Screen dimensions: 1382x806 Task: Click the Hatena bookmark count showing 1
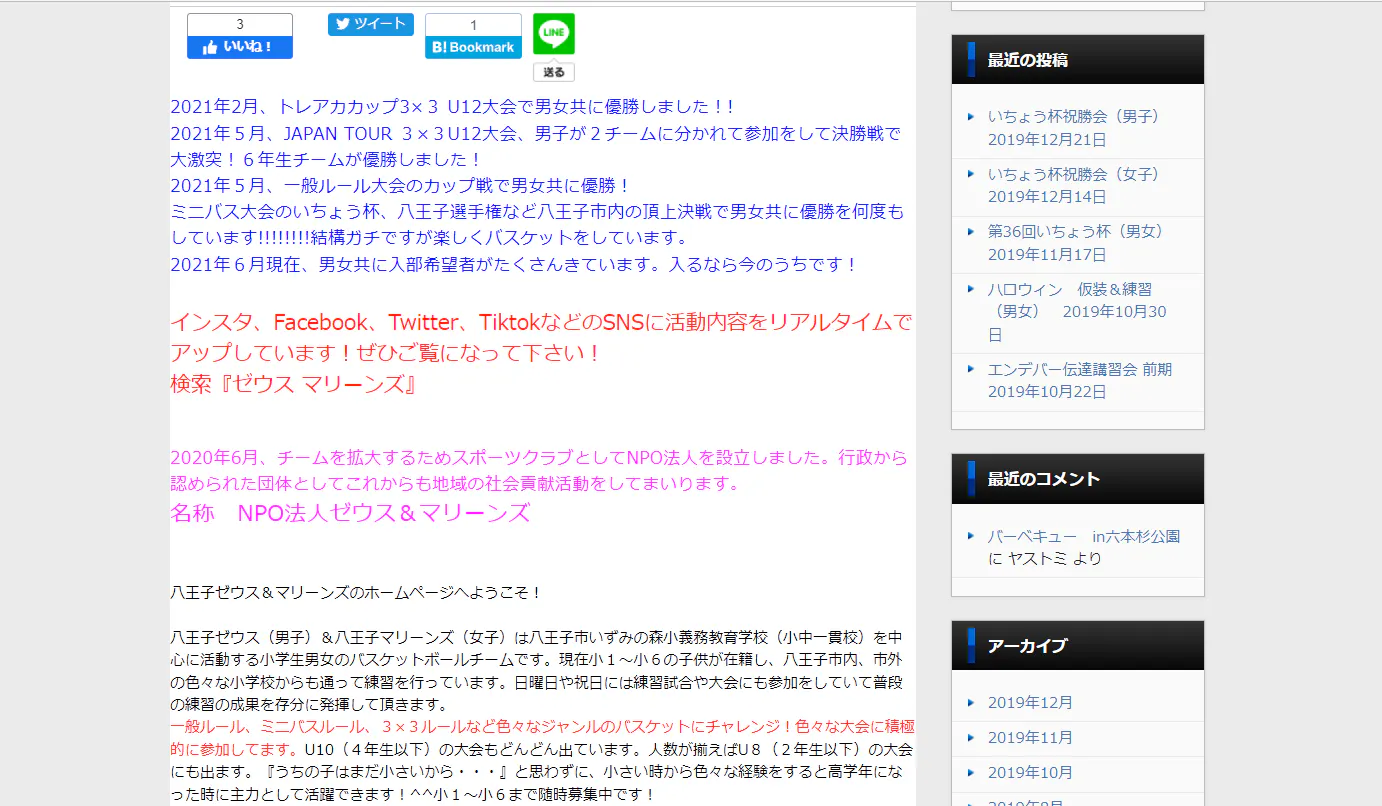click(473, 25)
